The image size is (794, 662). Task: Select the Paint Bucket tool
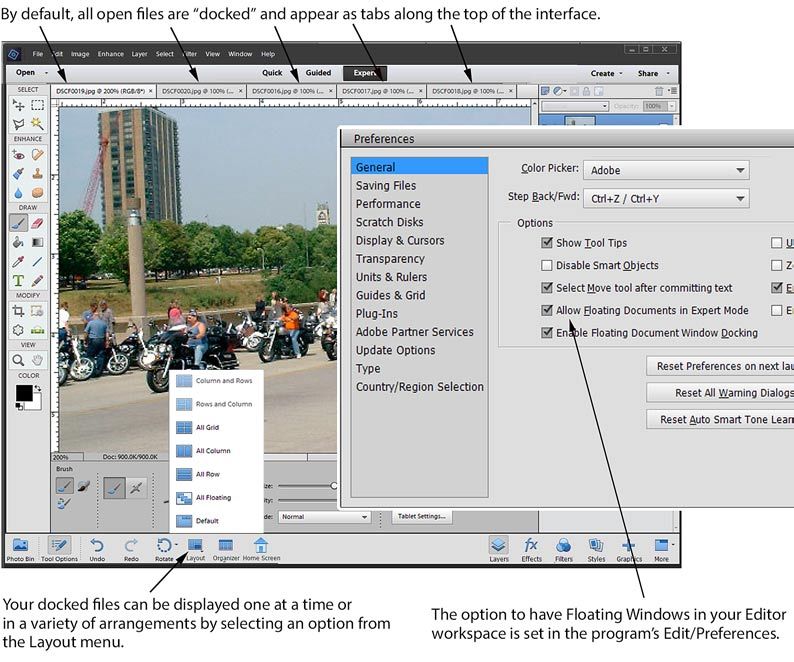point(18,243)
